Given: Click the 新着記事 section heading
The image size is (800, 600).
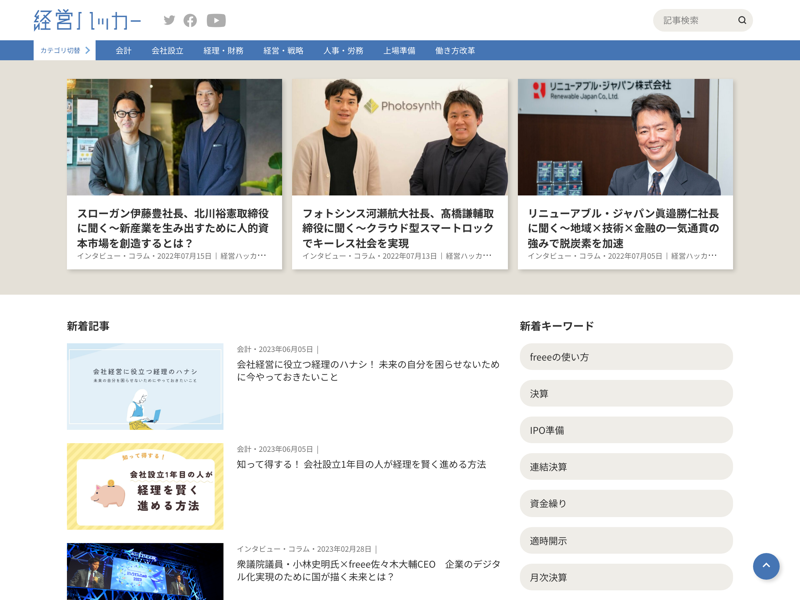Looking at the screenshot, I should pyautogui.click(x=88, y=326).
